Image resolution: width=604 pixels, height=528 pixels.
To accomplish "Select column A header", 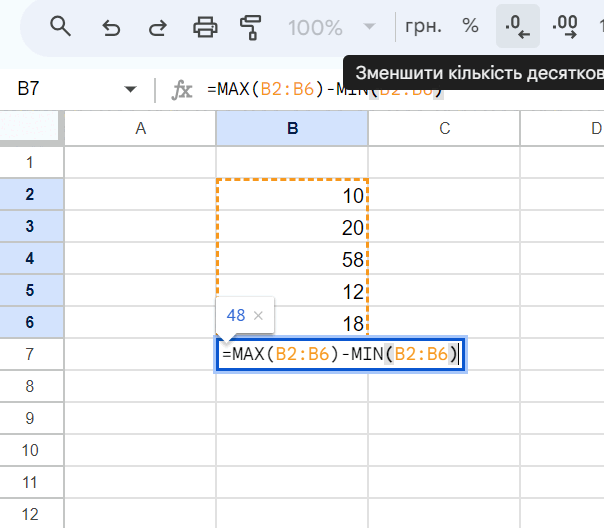I will point(140,128).
